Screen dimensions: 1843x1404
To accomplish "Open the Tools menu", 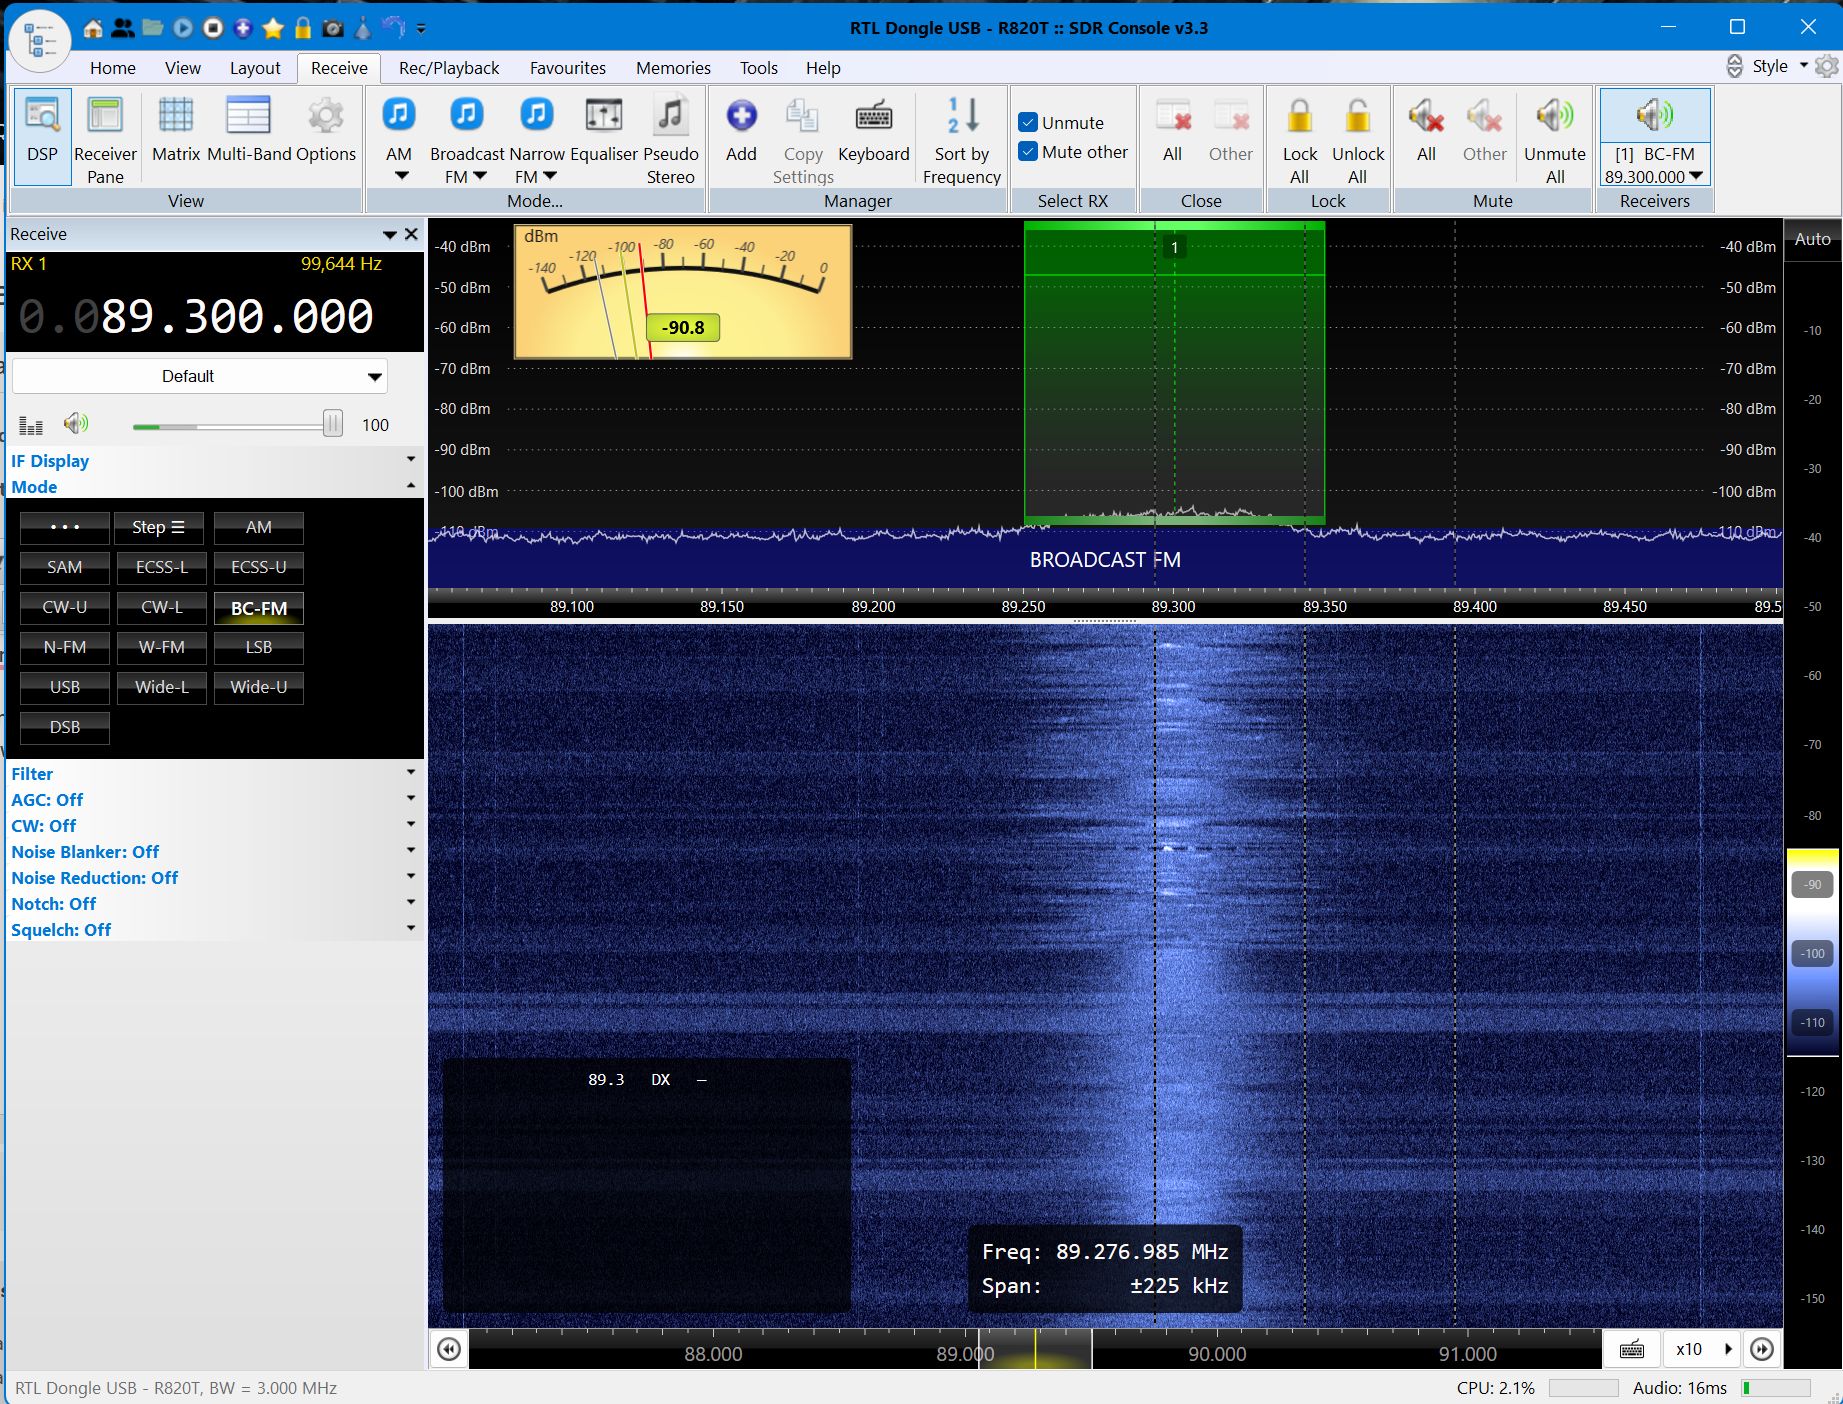I will click(x=757, y=67).
